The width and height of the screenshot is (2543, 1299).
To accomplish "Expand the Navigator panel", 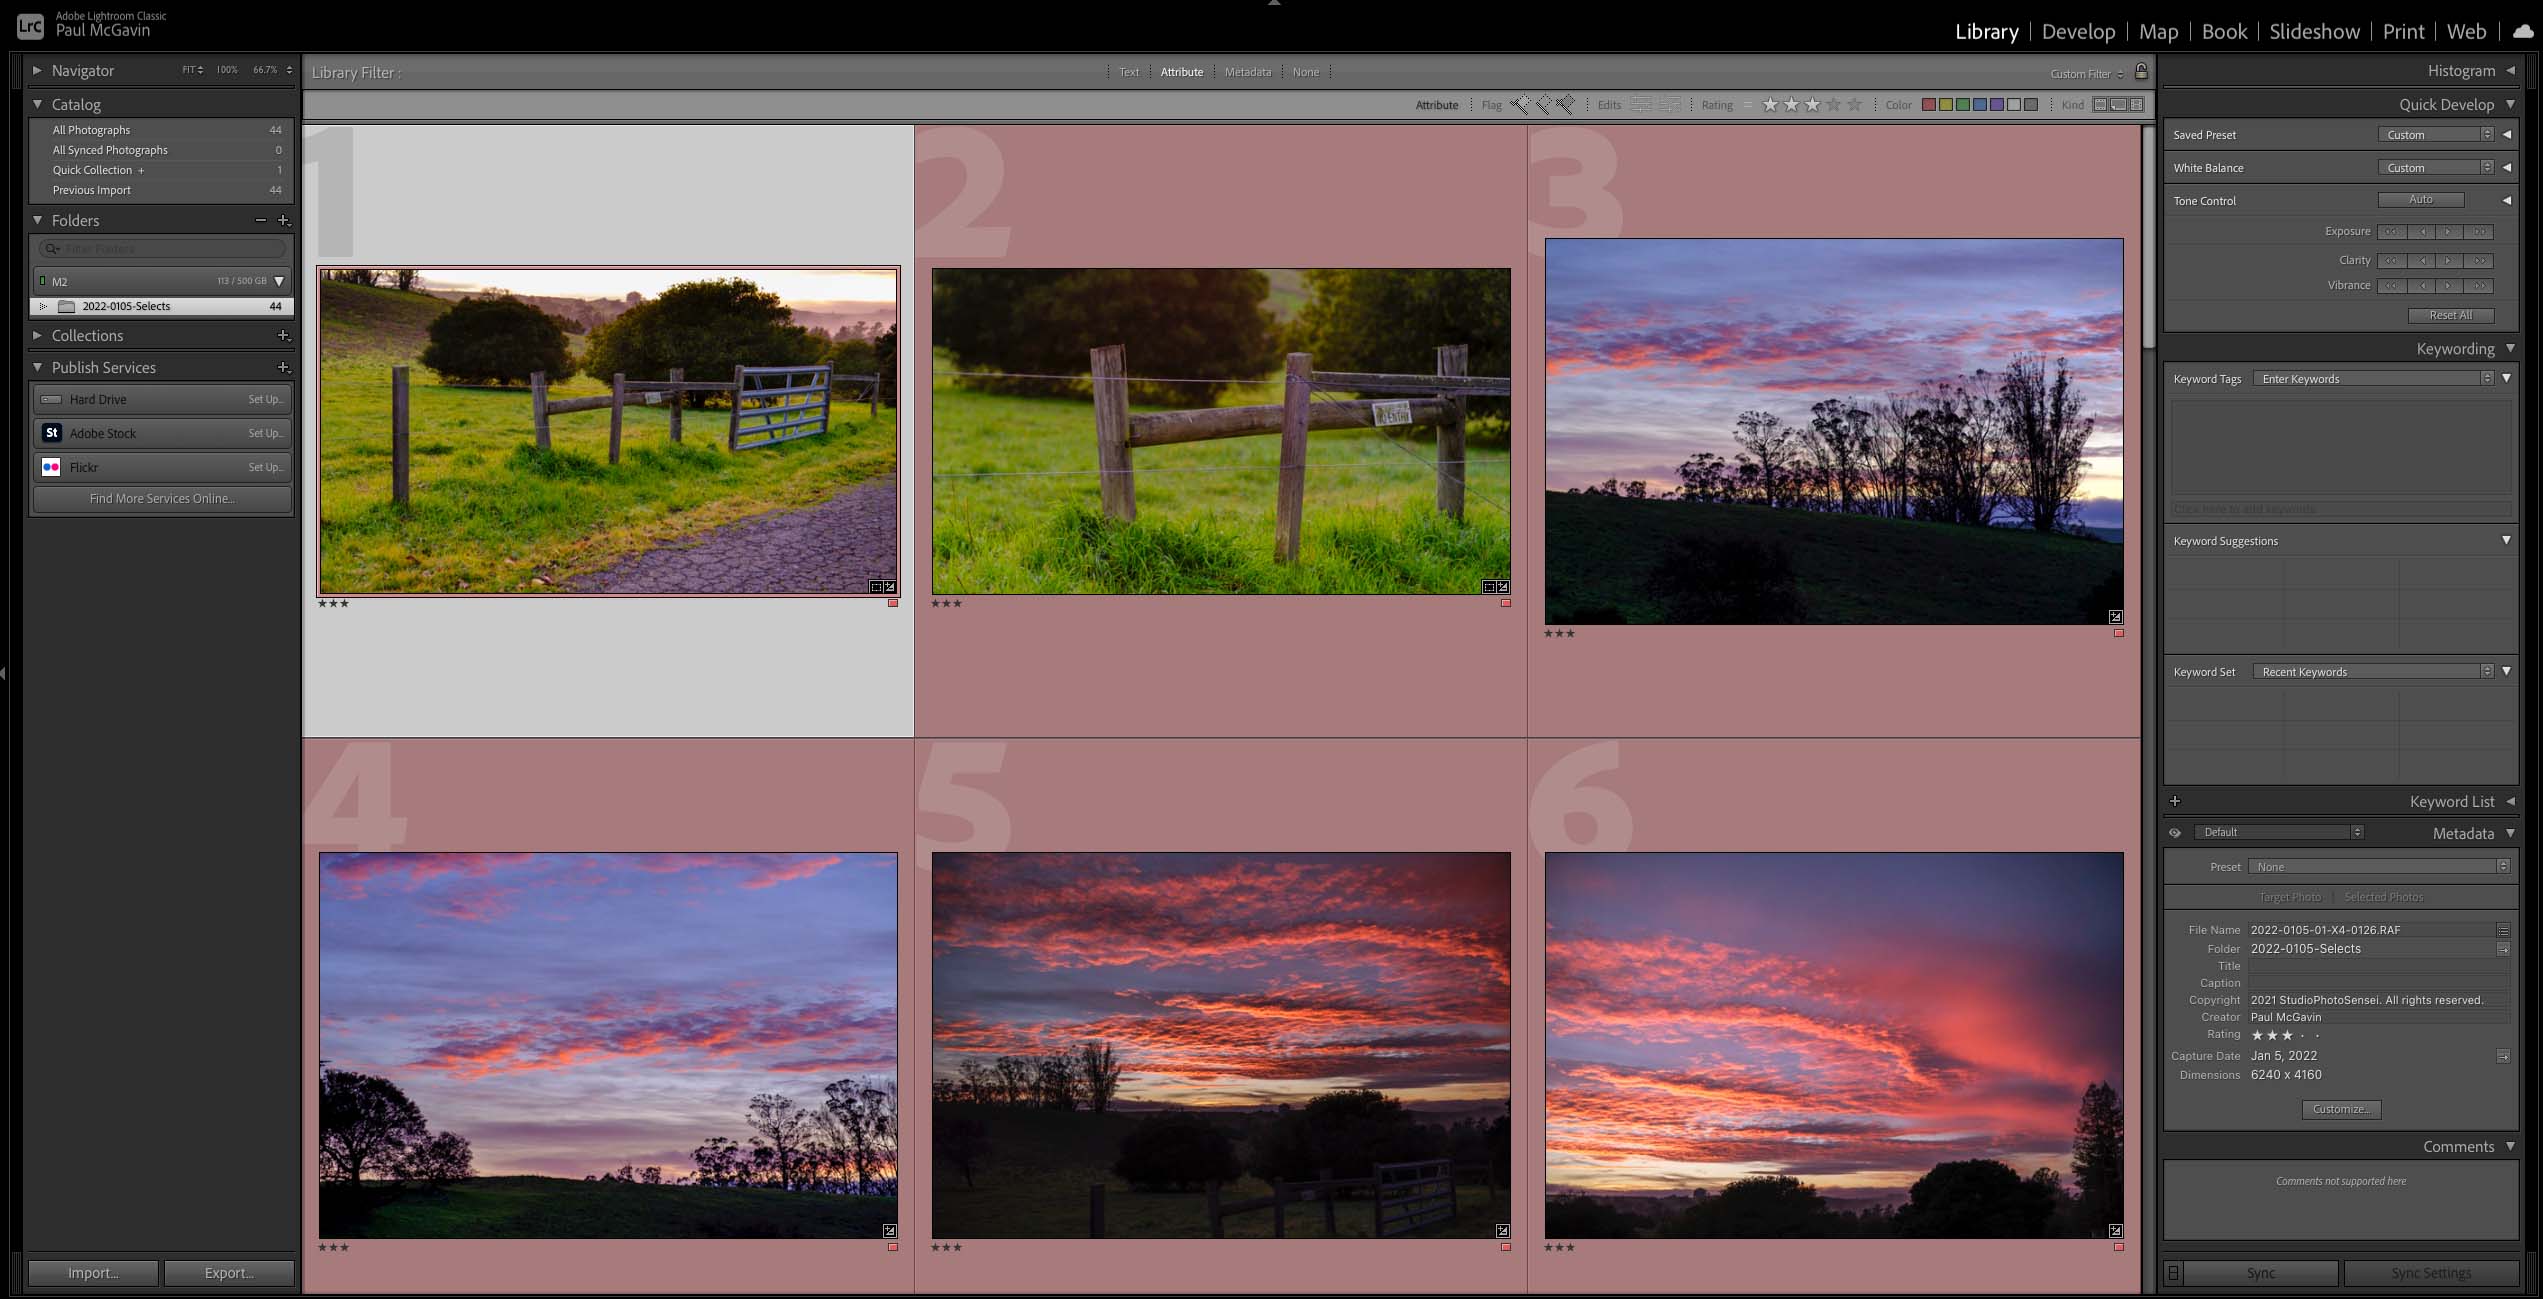I will (x=37, y=71).
